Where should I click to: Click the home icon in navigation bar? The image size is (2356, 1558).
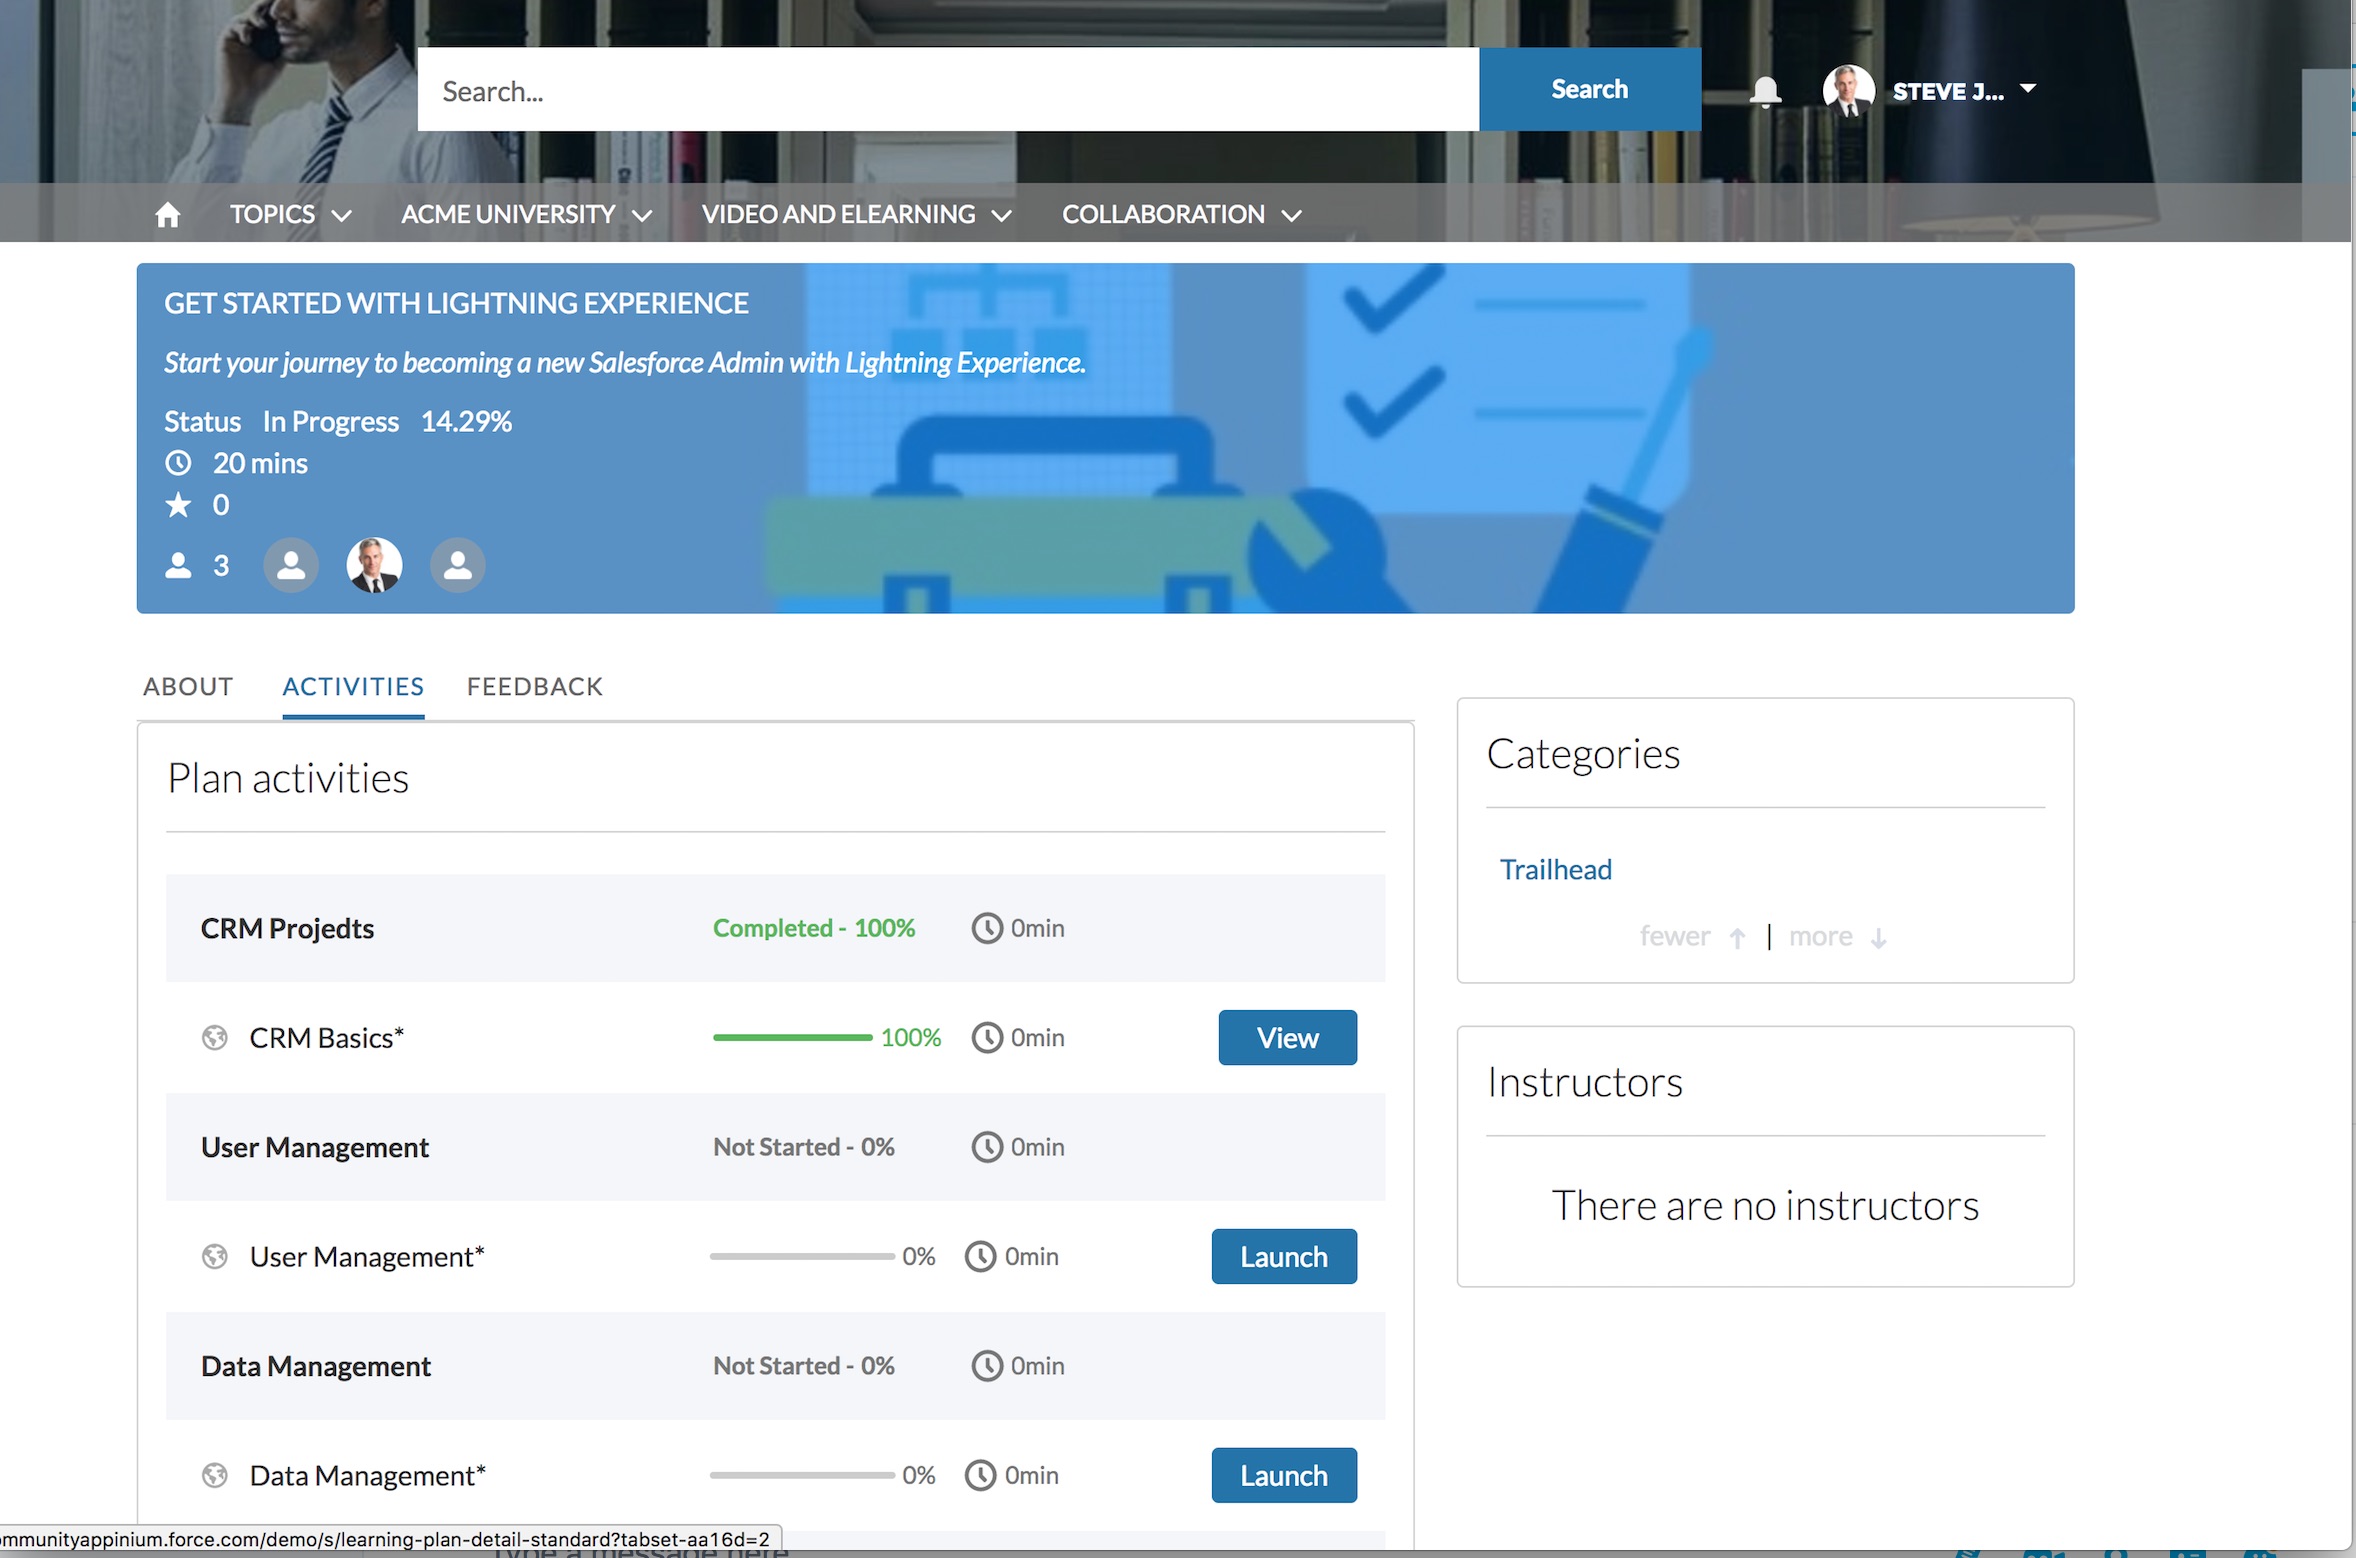pos(168,214)
